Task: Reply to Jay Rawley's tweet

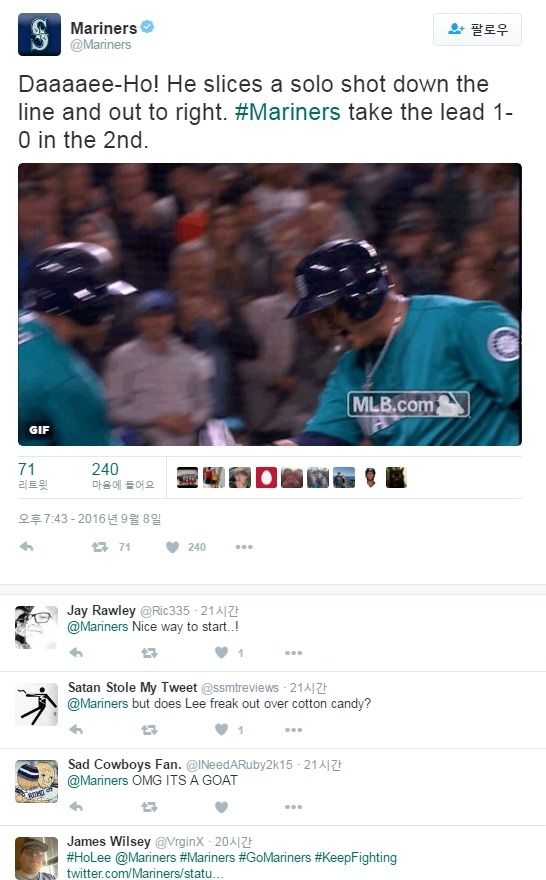Action: click(x=76, y=652)
